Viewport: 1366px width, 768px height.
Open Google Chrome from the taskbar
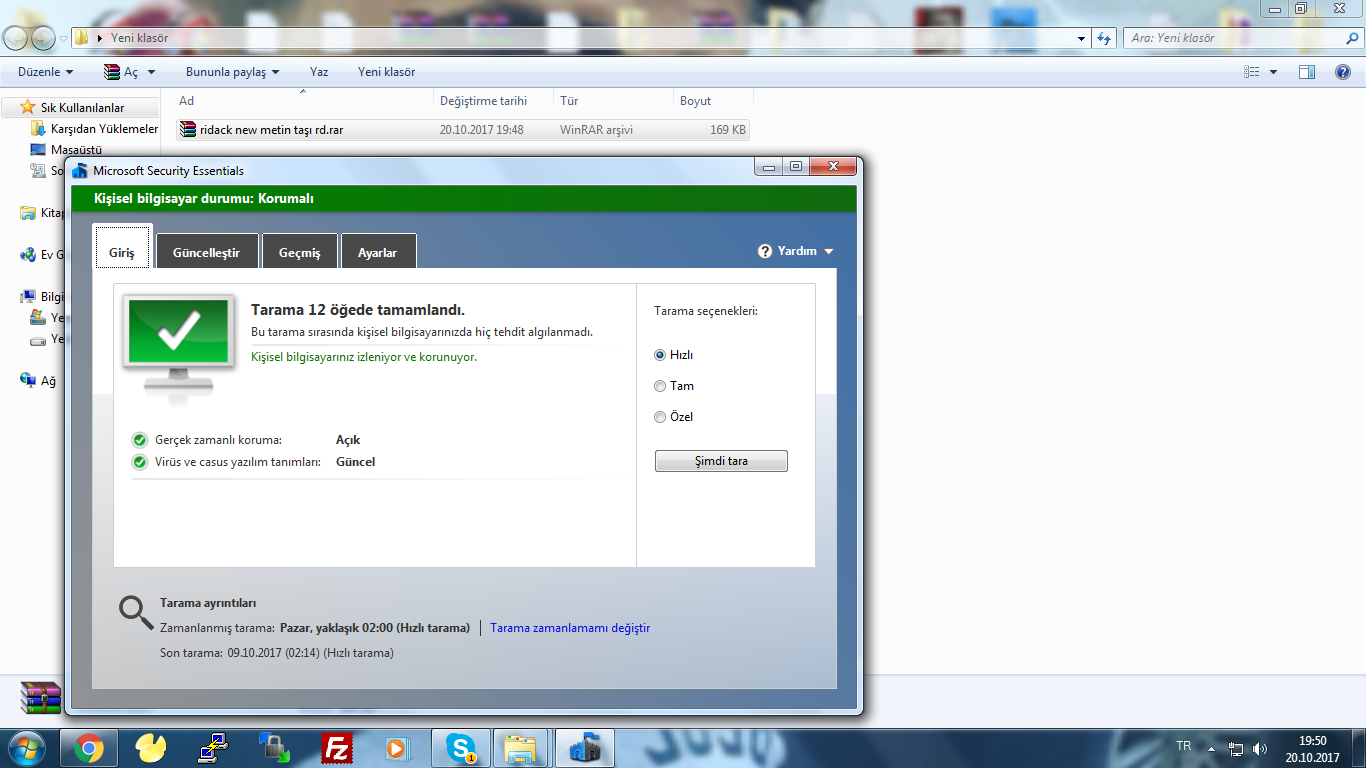tap(88, 748)
